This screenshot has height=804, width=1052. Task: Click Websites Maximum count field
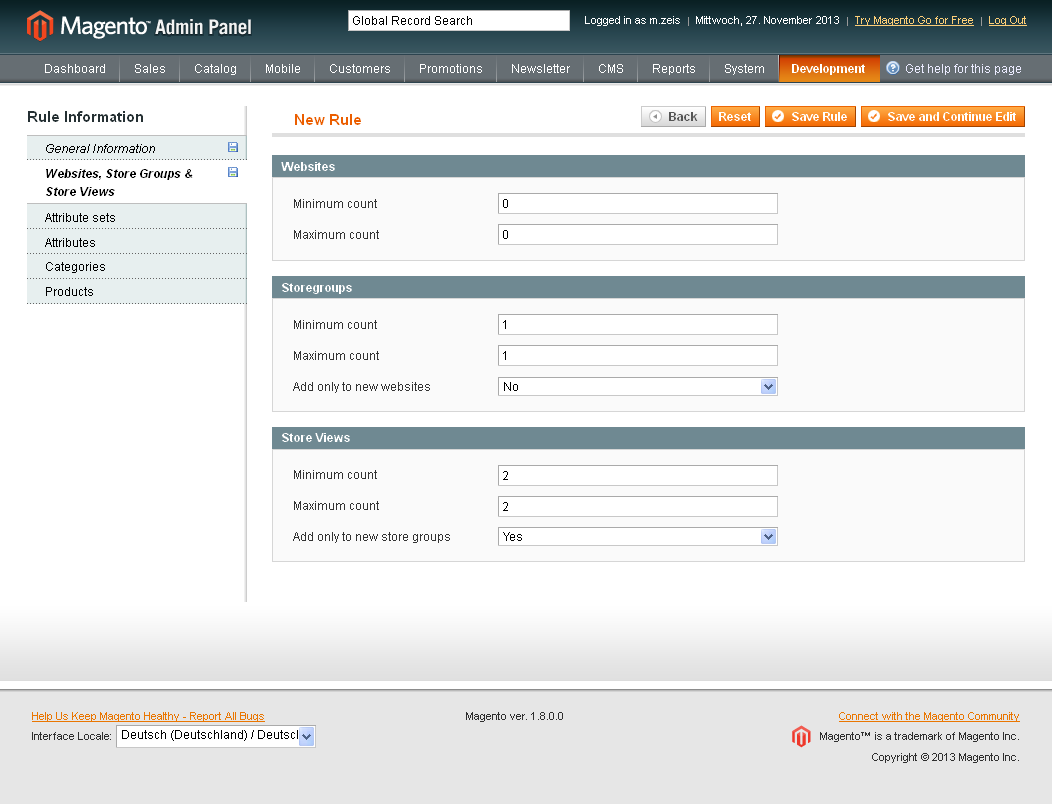tap(637, 234)
